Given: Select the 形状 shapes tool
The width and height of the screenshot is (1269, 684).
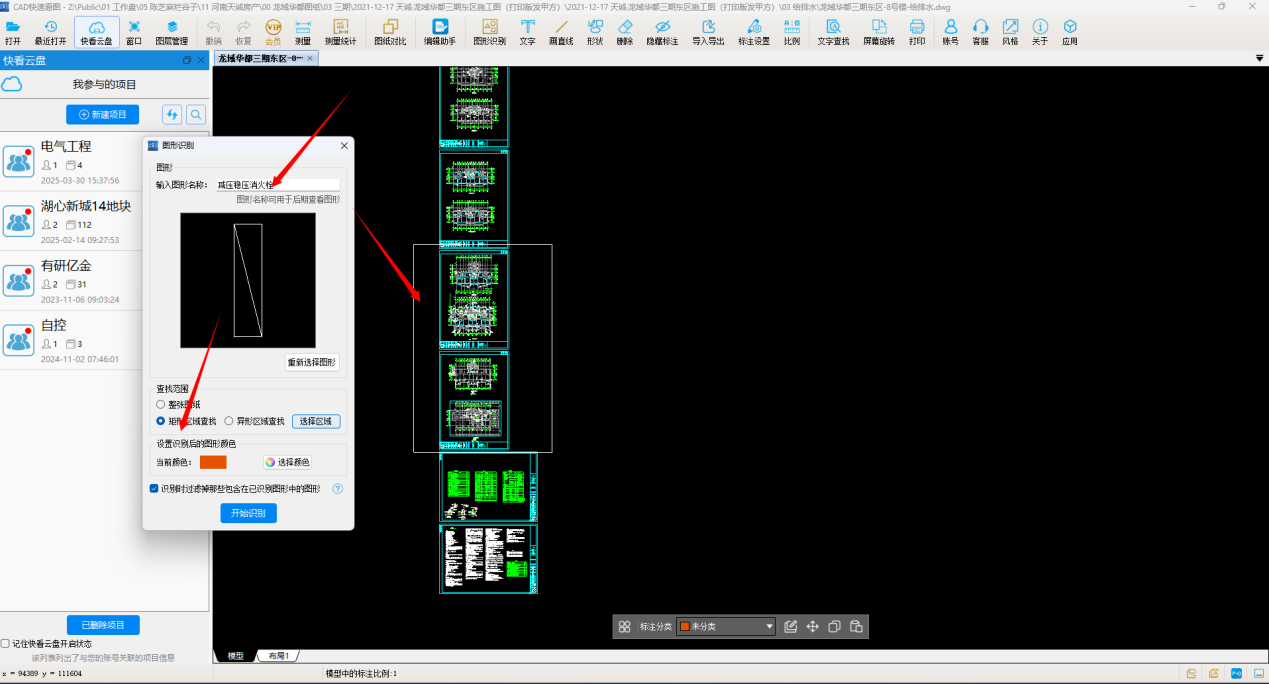Looking at the screenshot, I should 595,32.
